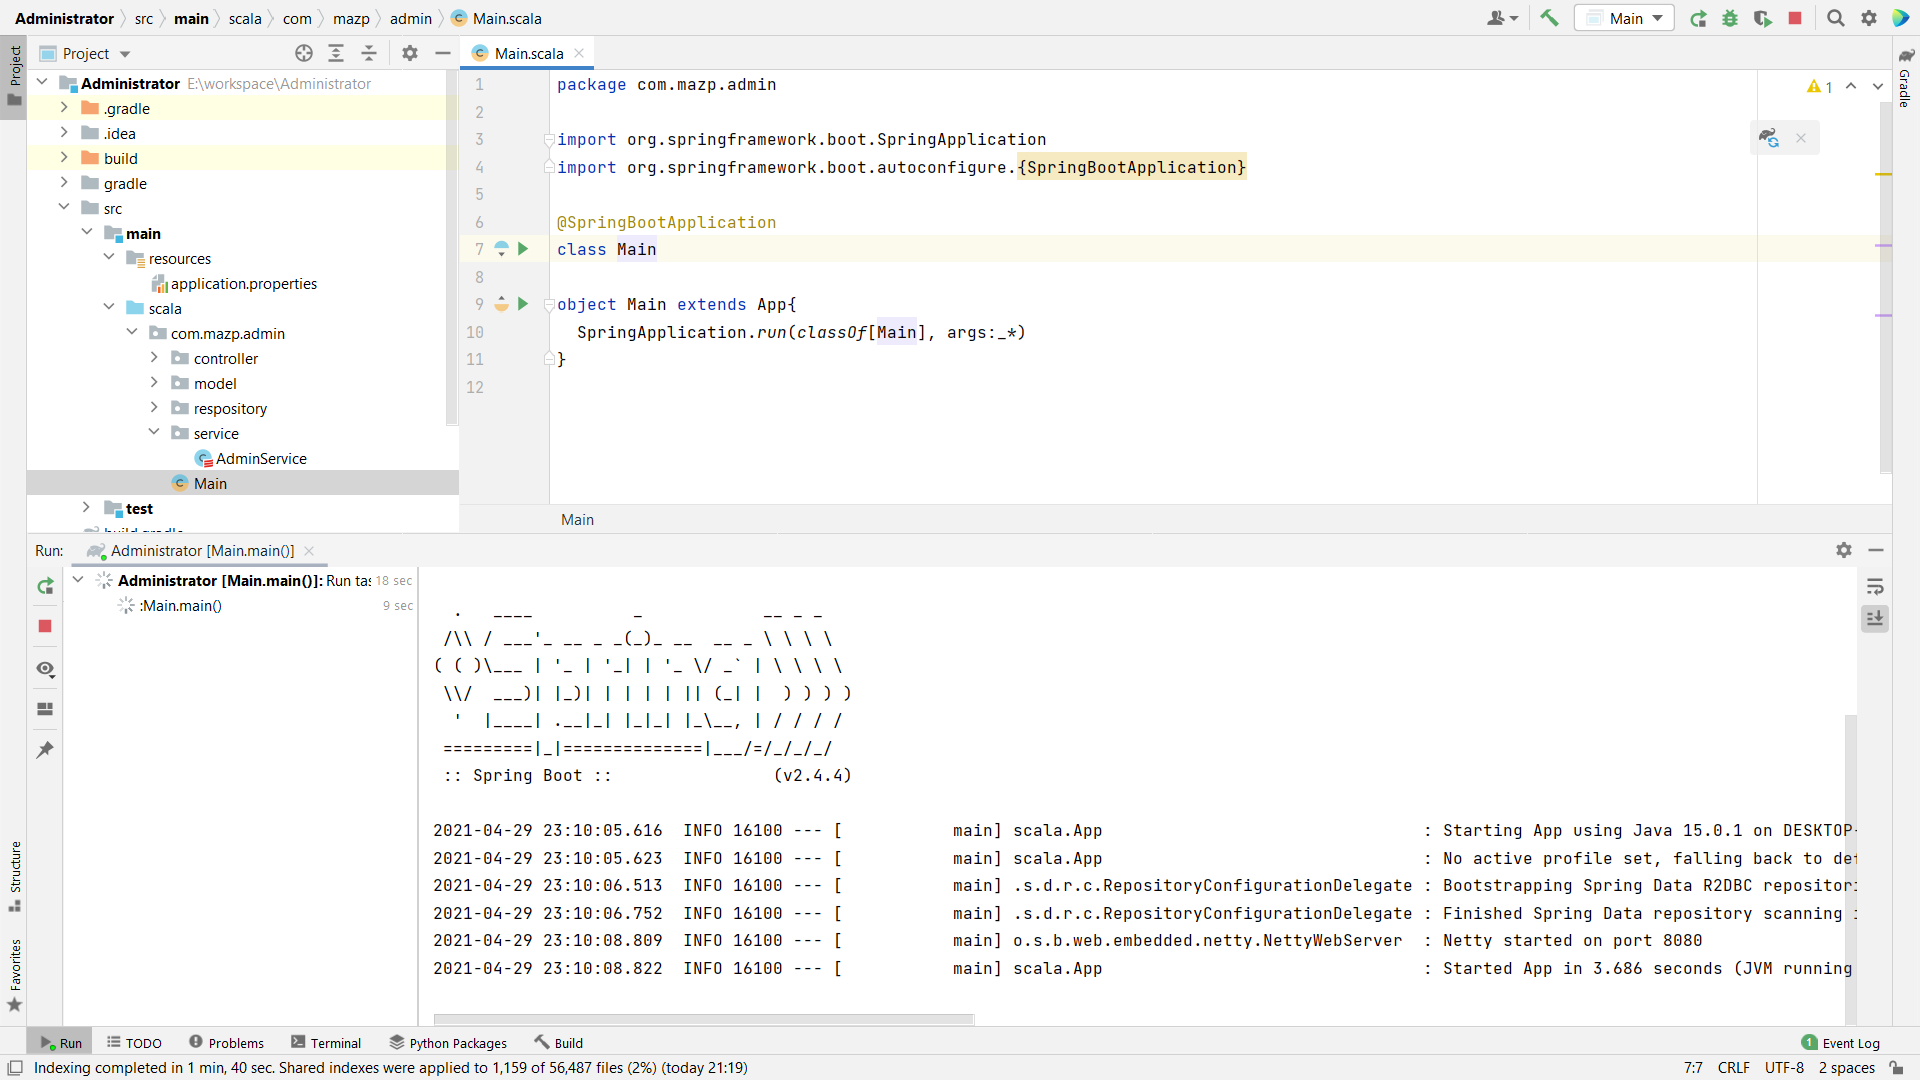
Task: Toggle the eye icon in Run panel
Action: point(45,669)
